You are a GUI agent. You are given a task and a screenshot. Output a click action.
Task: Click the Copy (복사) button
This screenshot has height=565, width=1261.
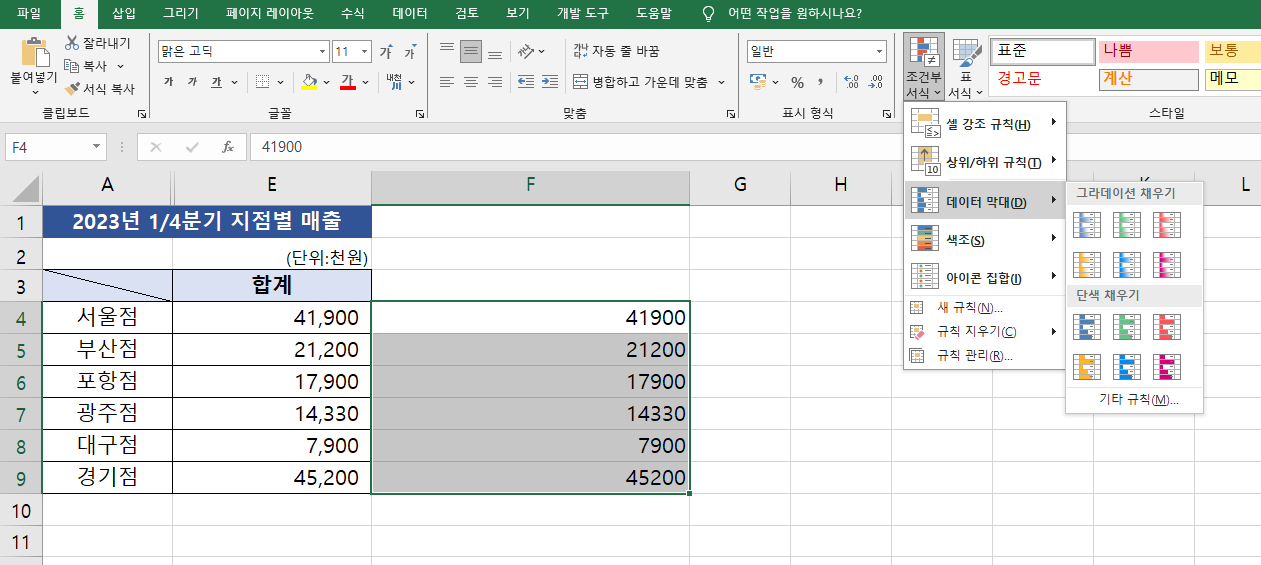click(x=86, y=66)
